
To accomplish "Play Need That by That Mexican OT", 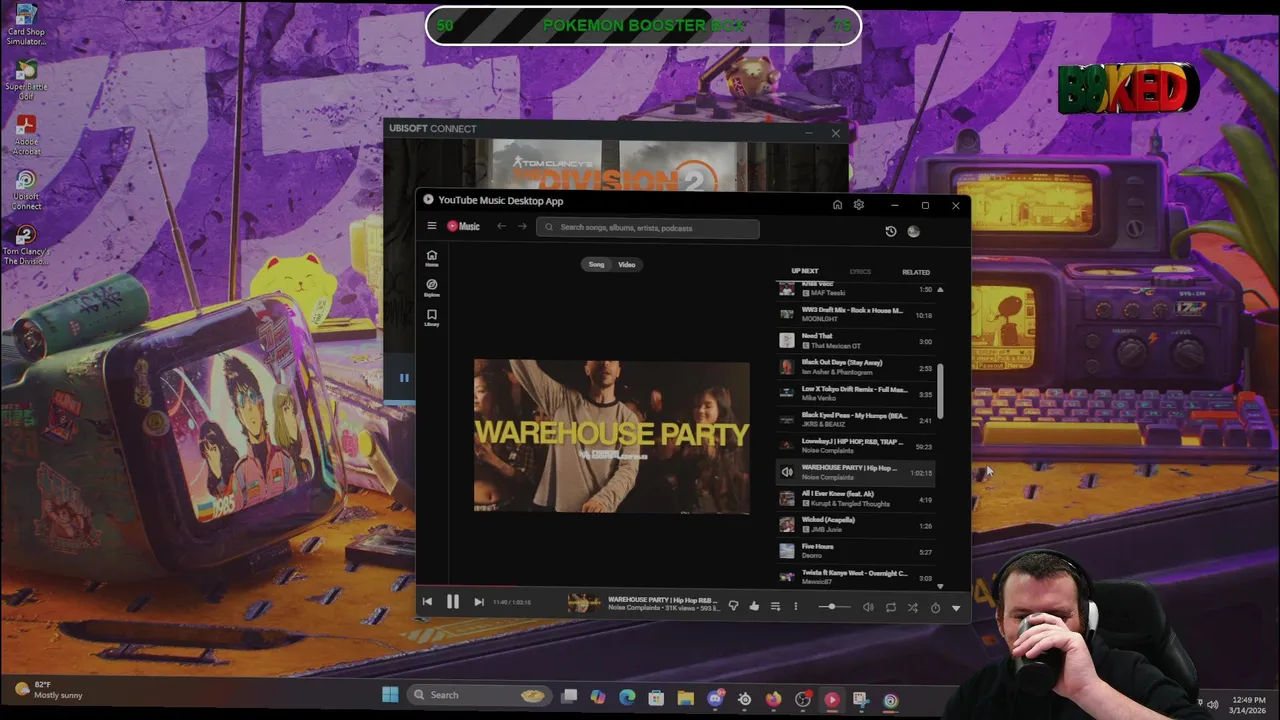I will pyautogui.click(x=855, y=341).
